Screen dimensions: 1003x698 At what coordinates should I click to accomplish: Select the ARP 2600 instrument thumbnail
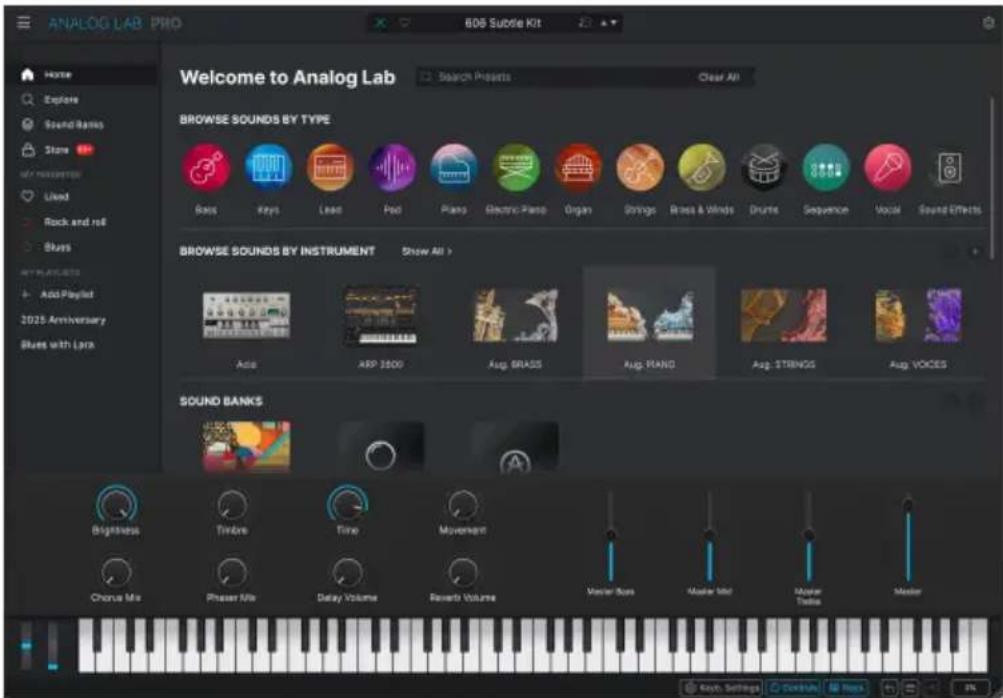pos(381,316)
